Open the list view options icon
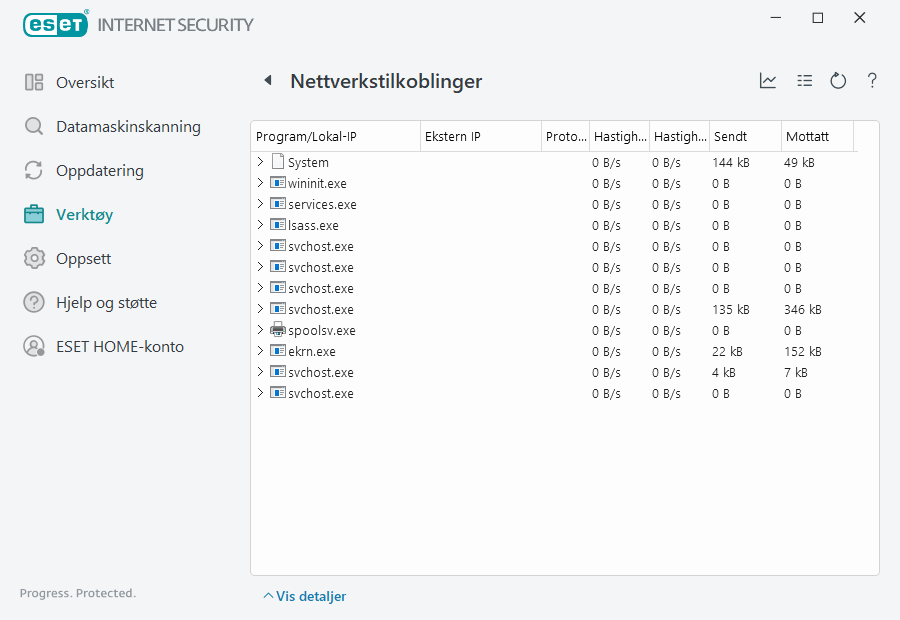900x620 pixels. click(x=804, y=81)
